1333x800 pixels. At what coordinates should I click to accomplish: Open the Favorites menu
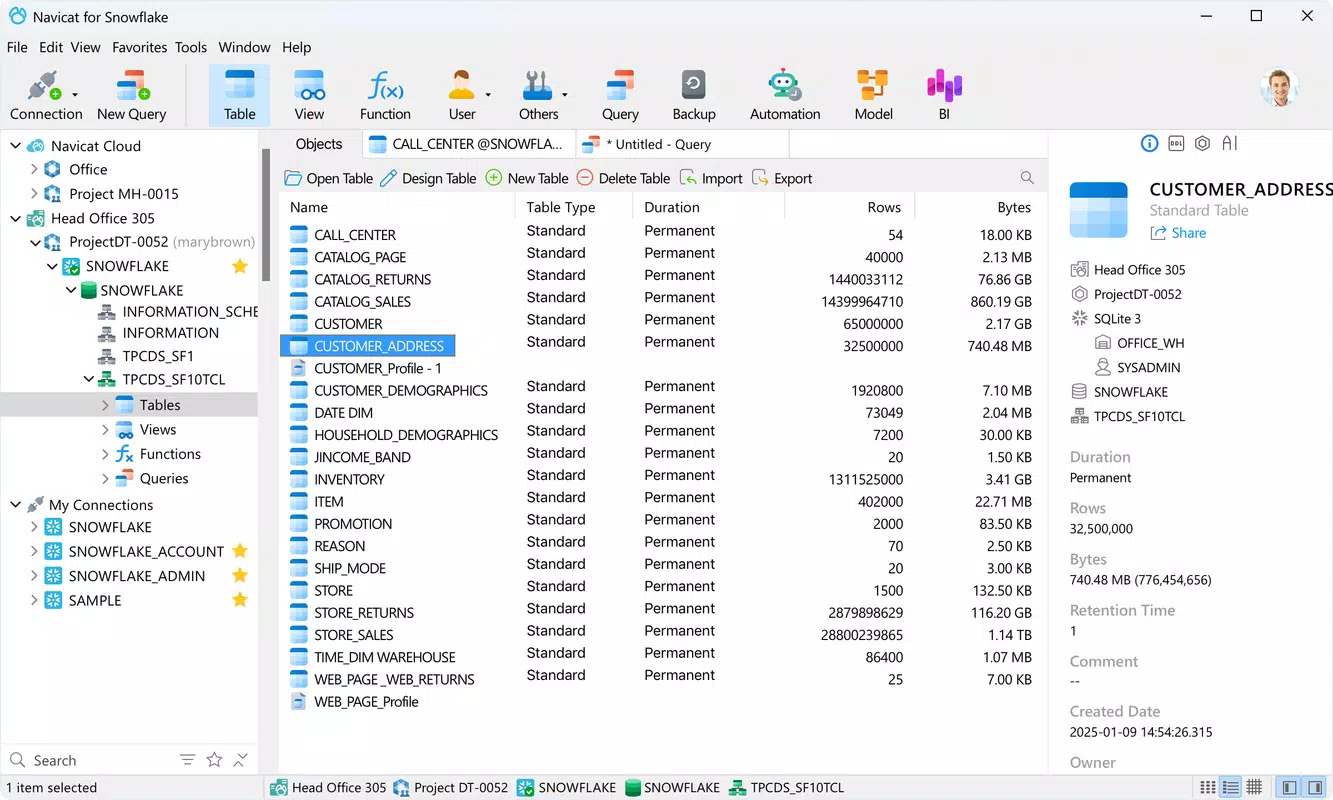pyautogui.click(x=139, y=47)
